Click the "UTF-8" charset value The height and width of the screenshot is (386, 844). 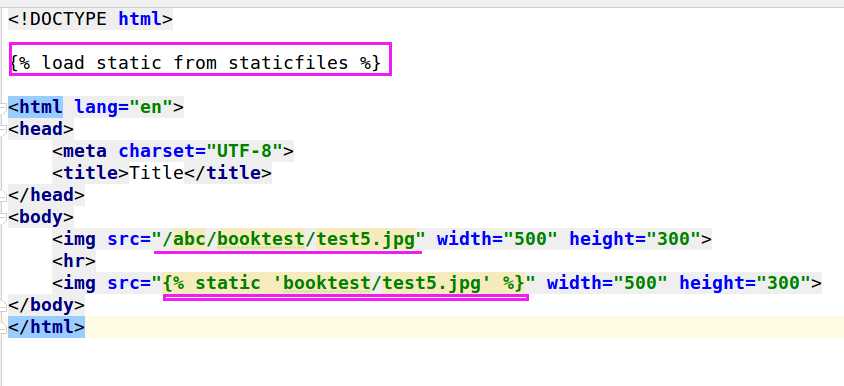[244, 151]
